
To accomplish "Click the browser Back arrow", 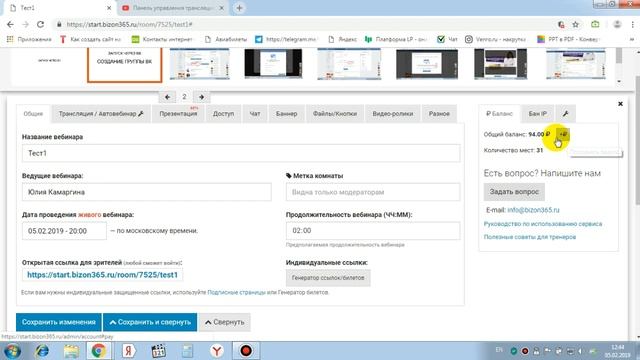I will (x=11, y=24).
